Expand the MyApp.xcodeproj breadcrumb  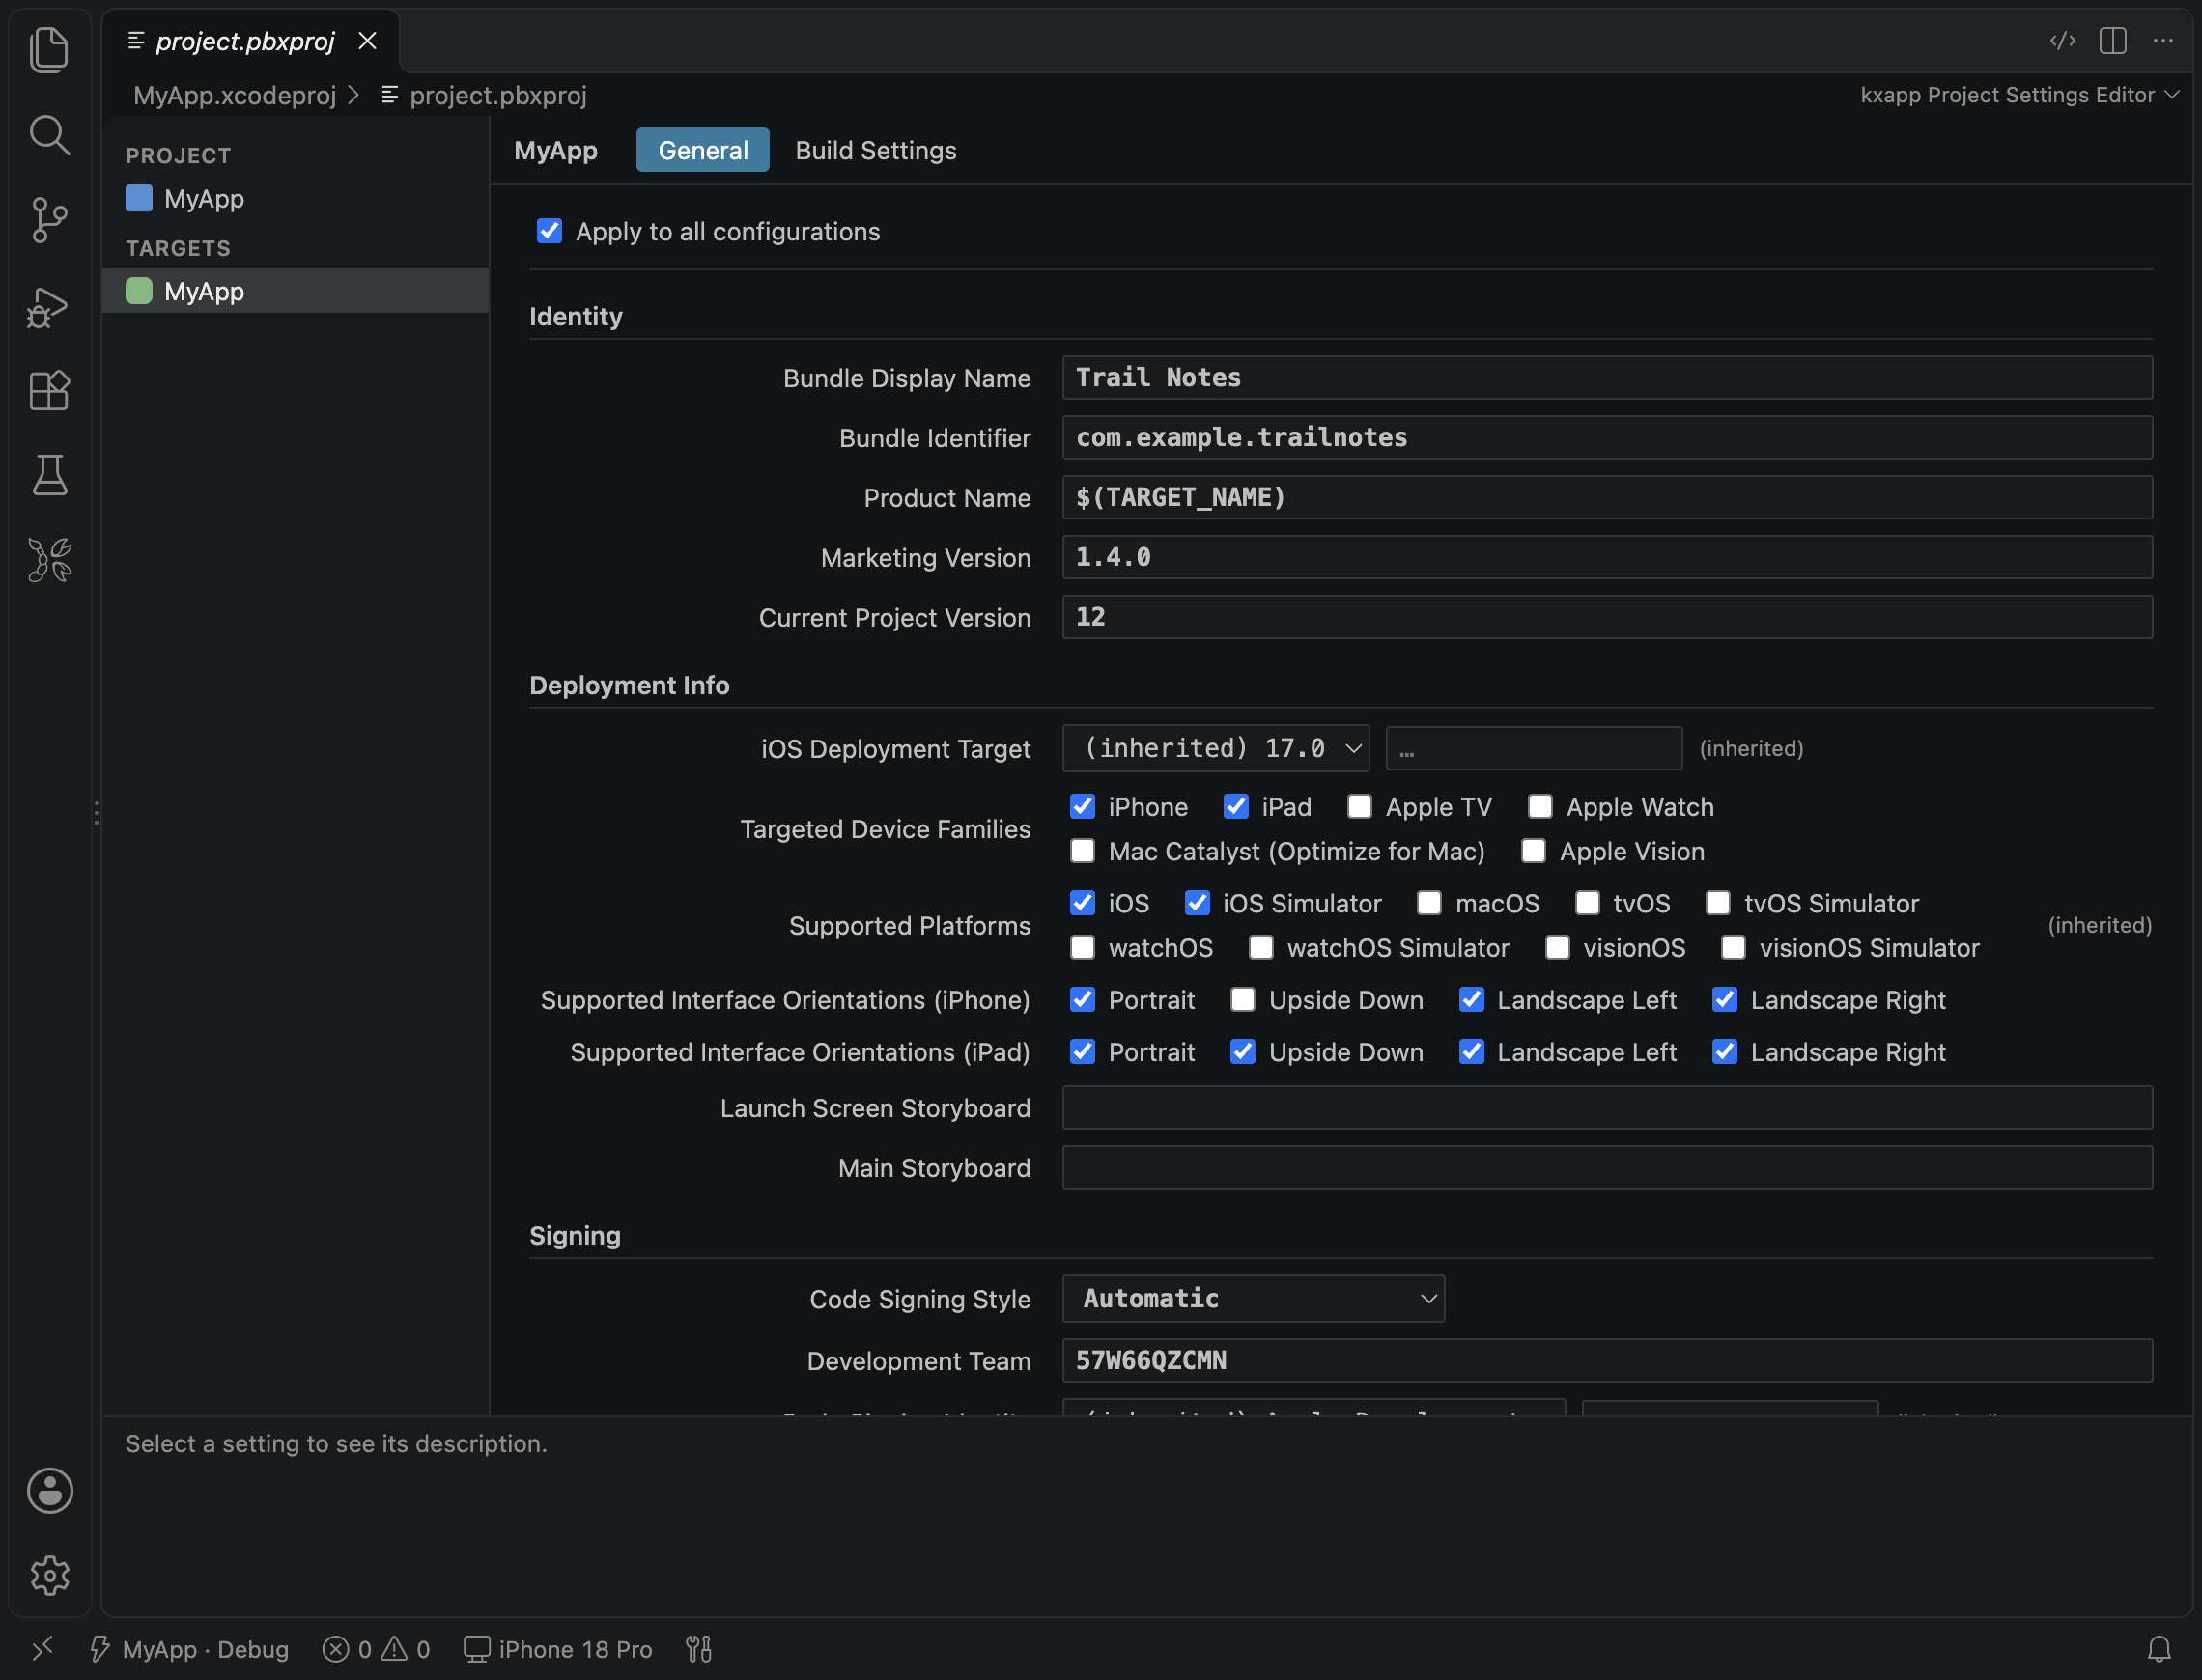[235, 95]
